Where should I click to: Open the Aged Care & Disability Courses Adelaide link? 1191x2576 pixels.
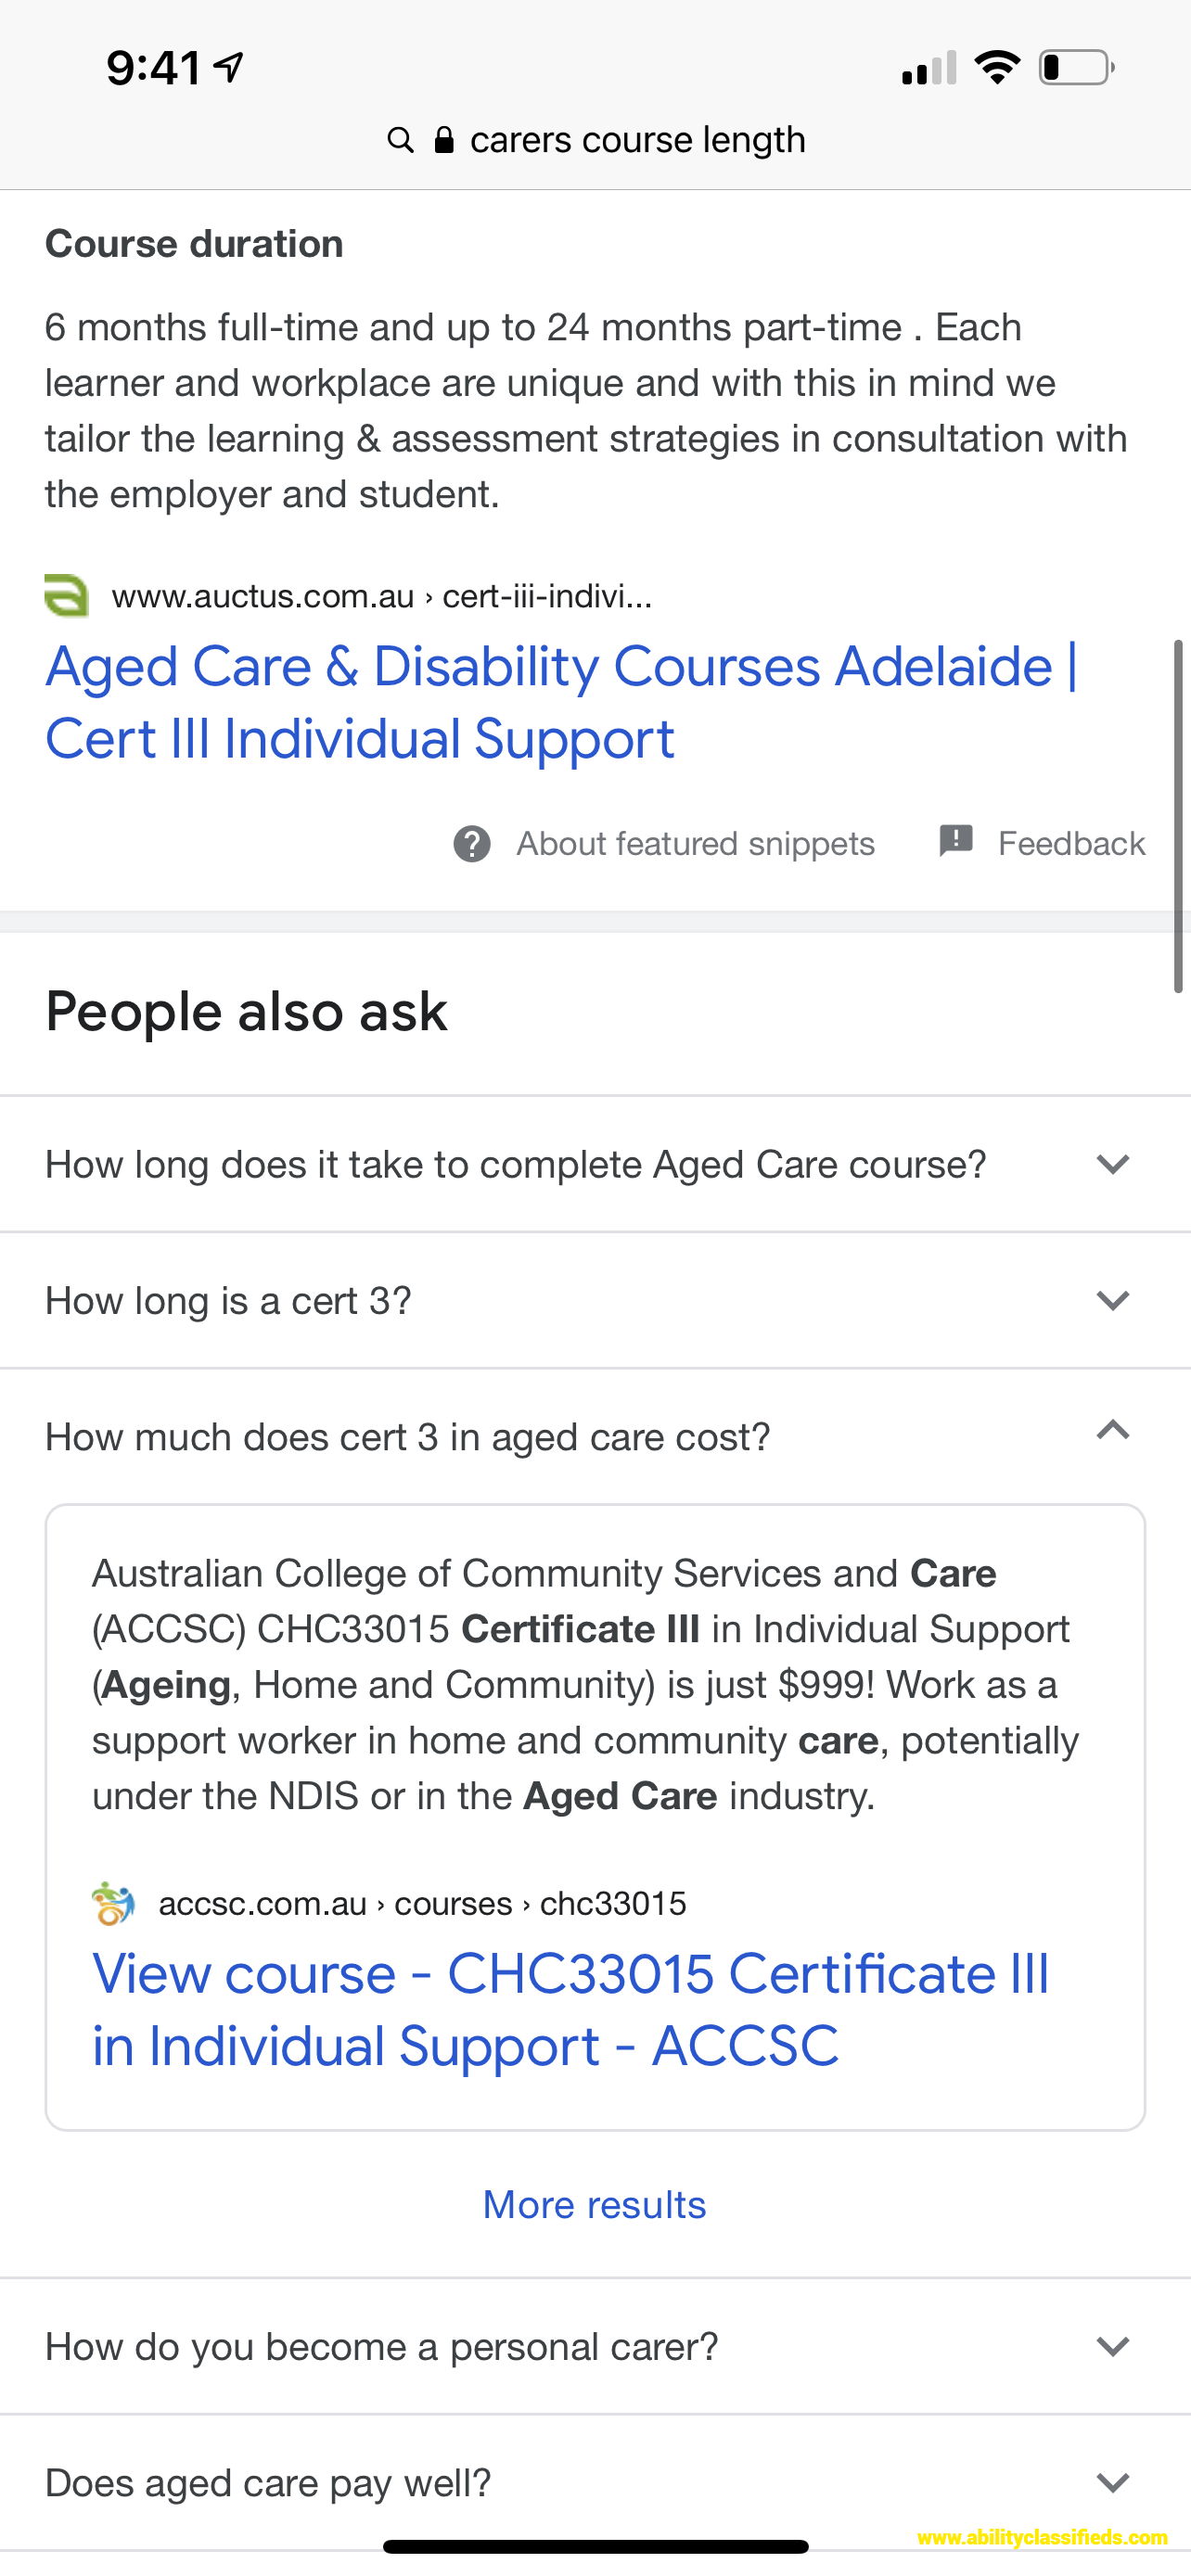(x=561, y=703)
